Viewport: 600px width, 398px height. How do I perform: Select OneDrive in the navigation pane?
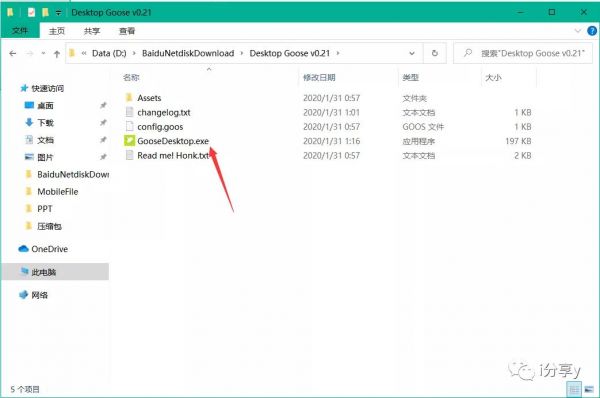click(x=49, y=249)
